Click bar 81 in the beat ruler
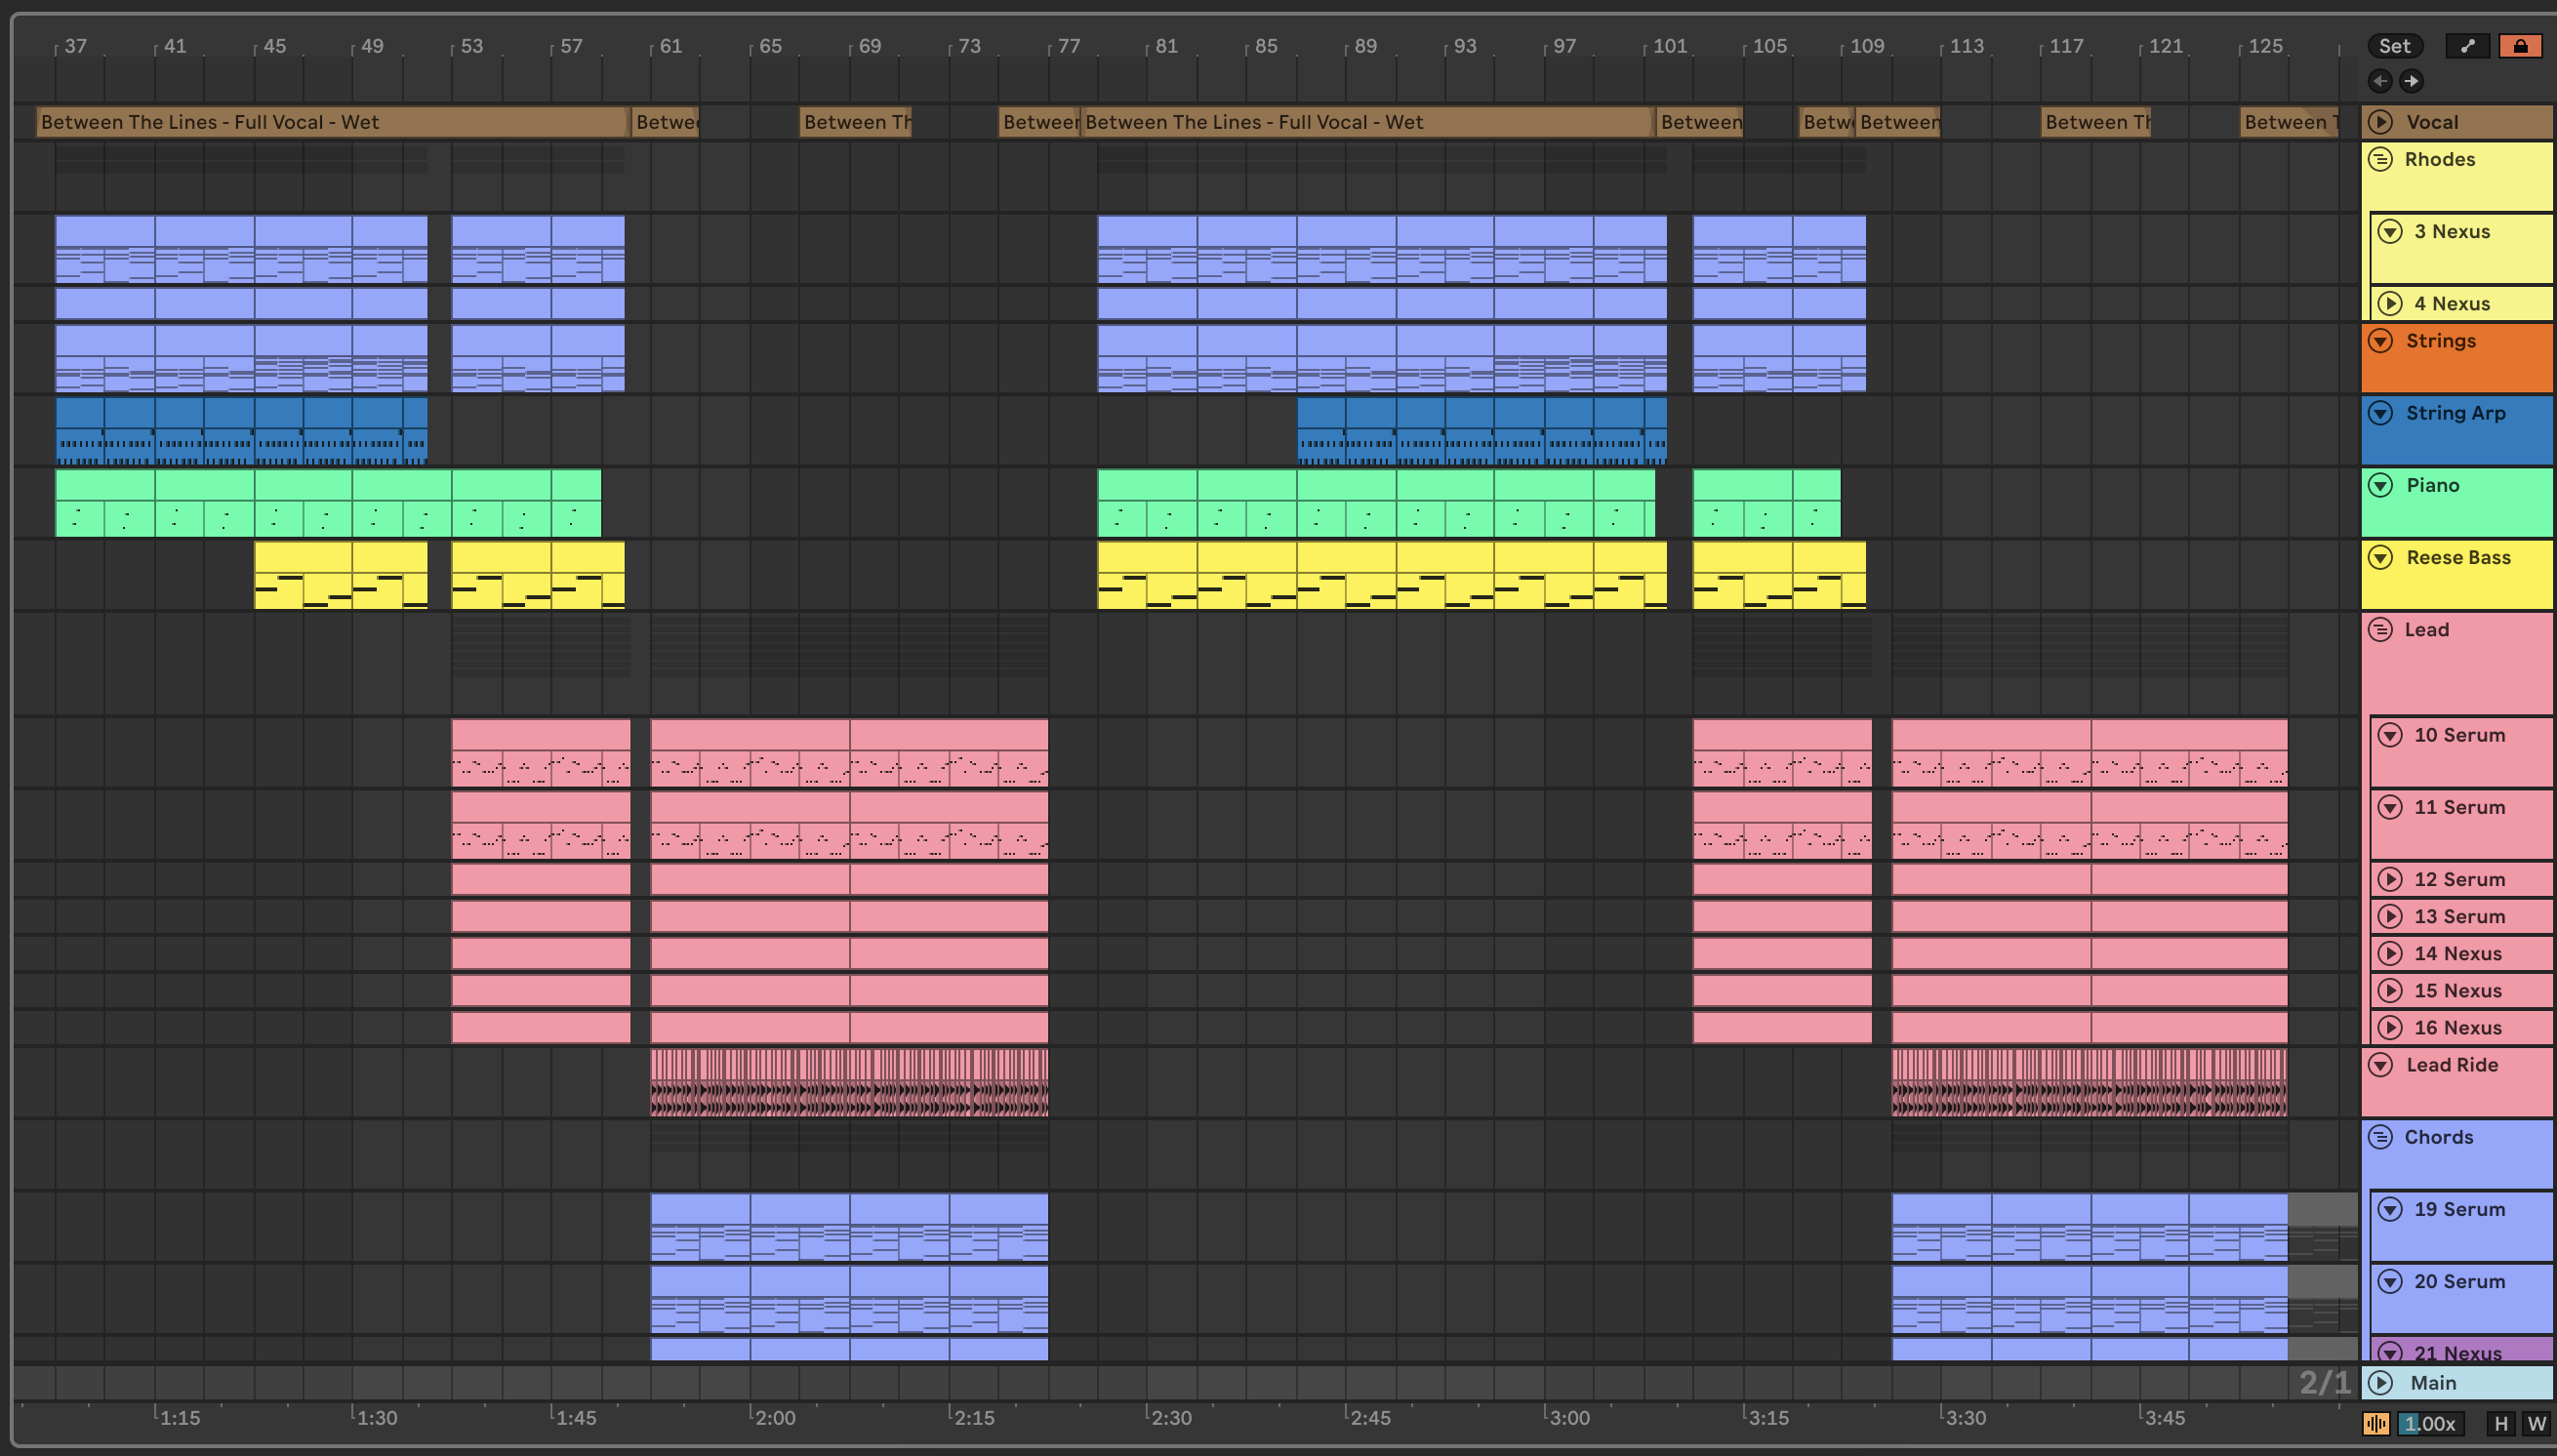Screen dimensions: 2557x1456 [1165, 47]
